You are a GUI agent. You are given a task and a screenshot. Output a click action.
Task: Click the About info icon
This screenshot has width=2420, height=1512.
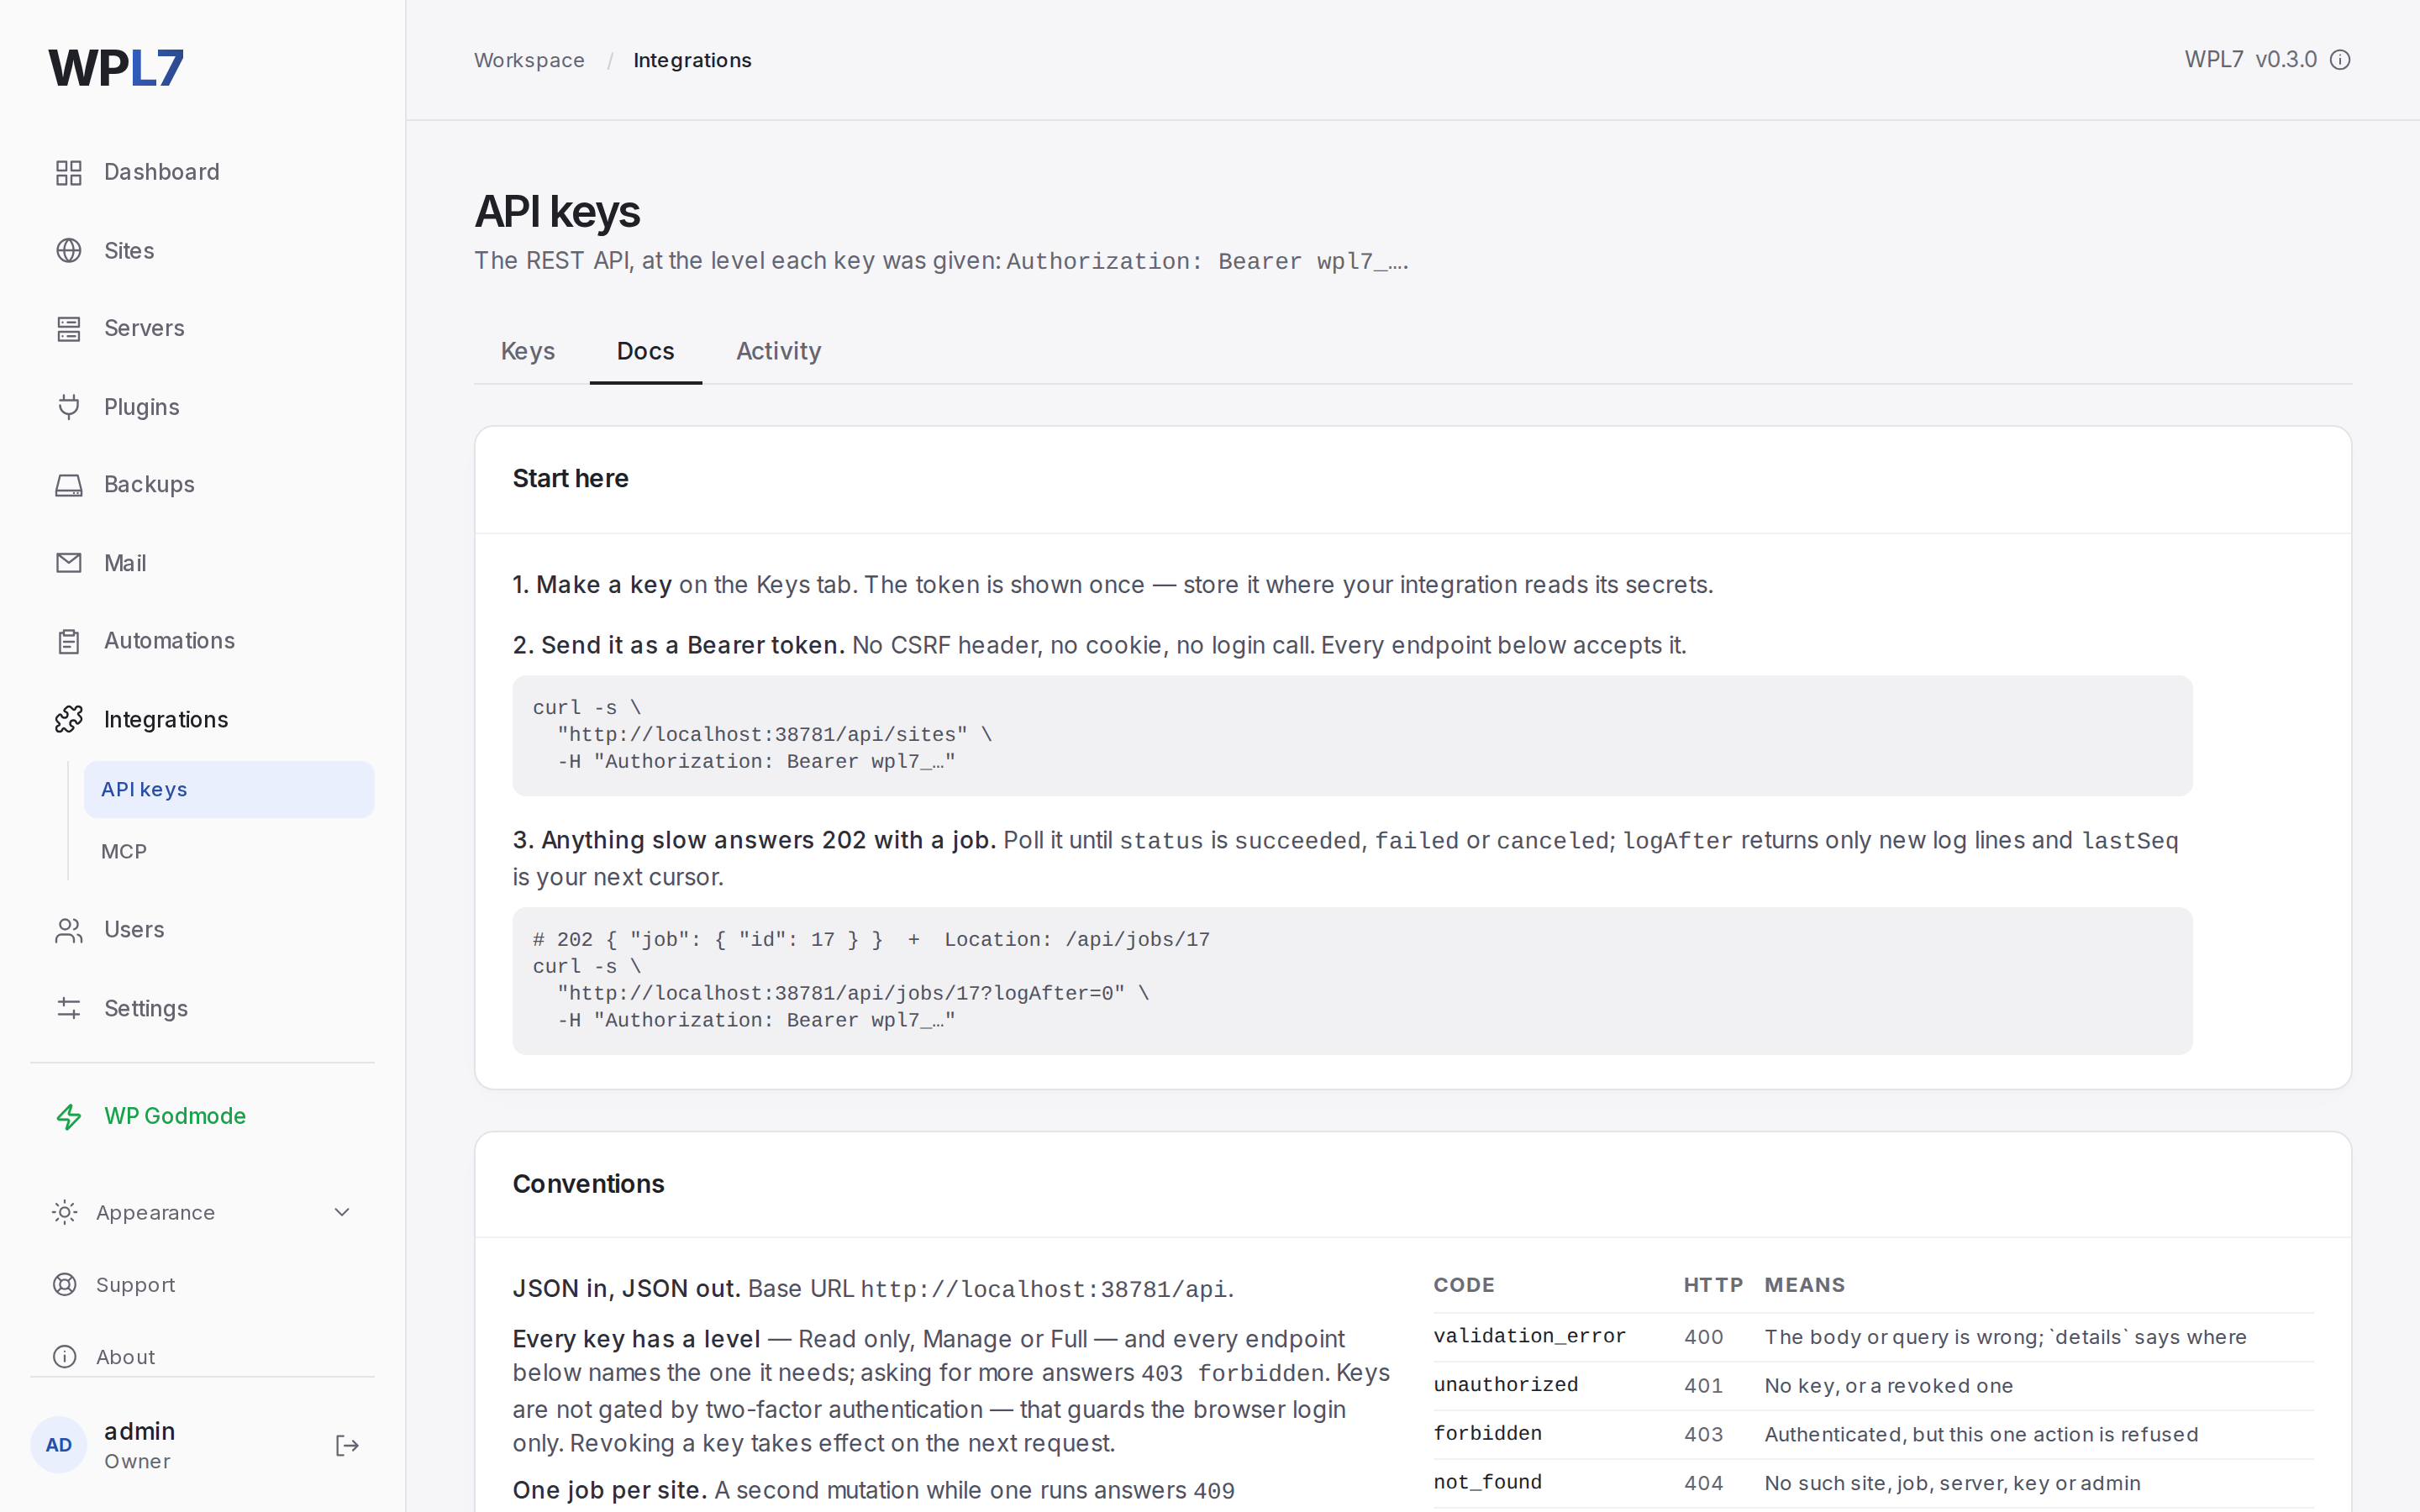pos(65,1356)
